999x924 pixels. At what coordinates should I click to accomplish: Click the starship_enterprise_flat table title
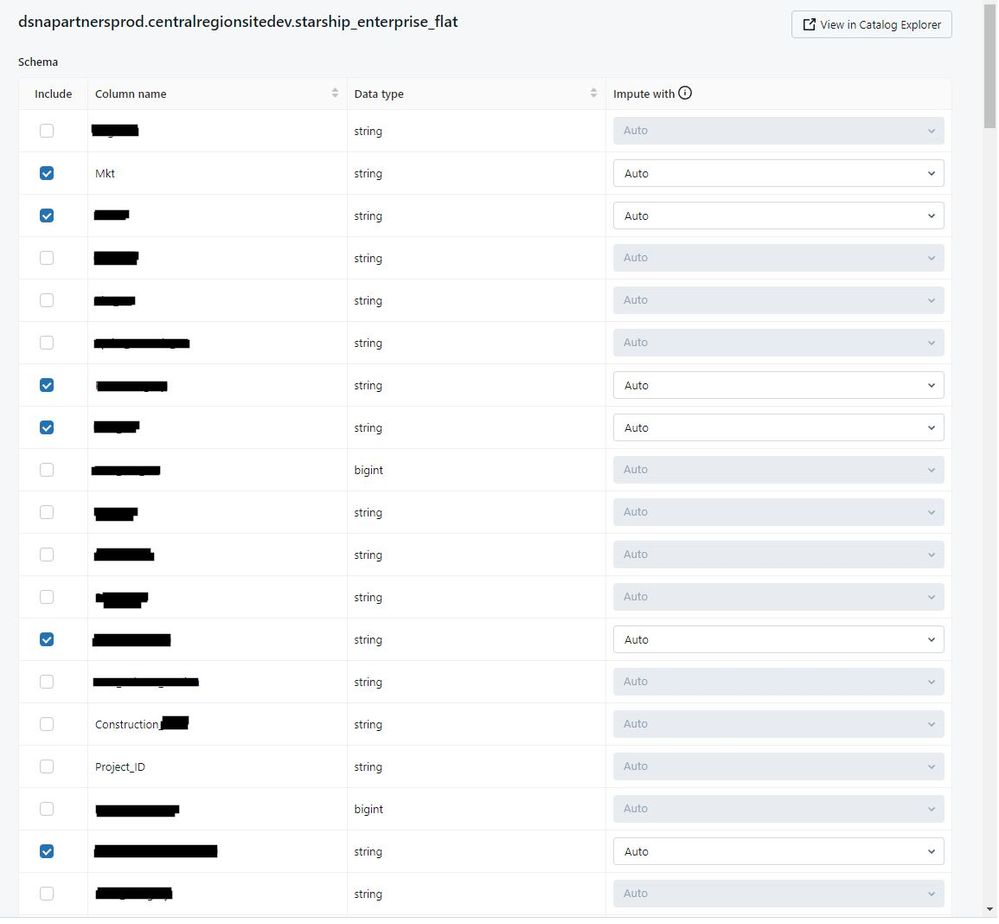click(238, 21)
